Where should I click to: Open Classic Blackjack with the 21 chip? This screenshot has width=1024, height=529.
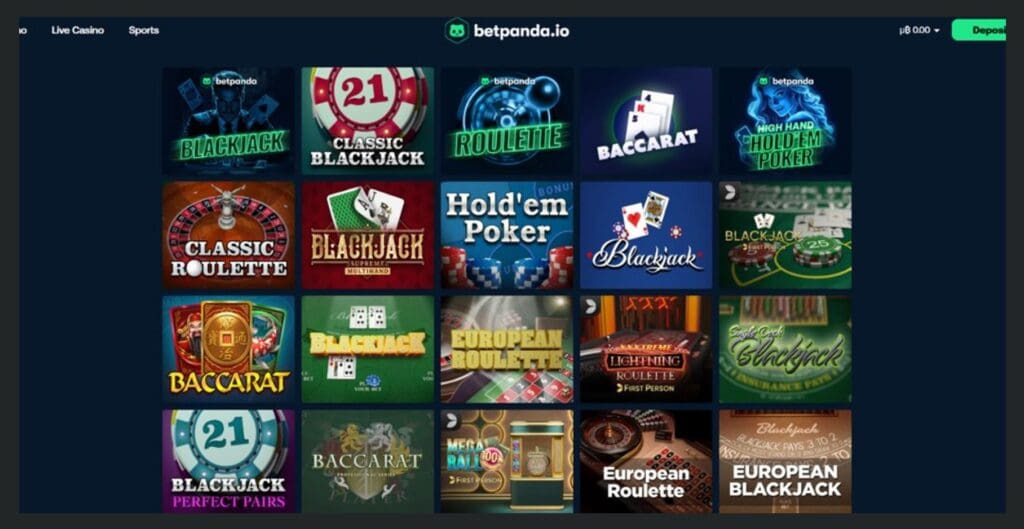(368, 121)
